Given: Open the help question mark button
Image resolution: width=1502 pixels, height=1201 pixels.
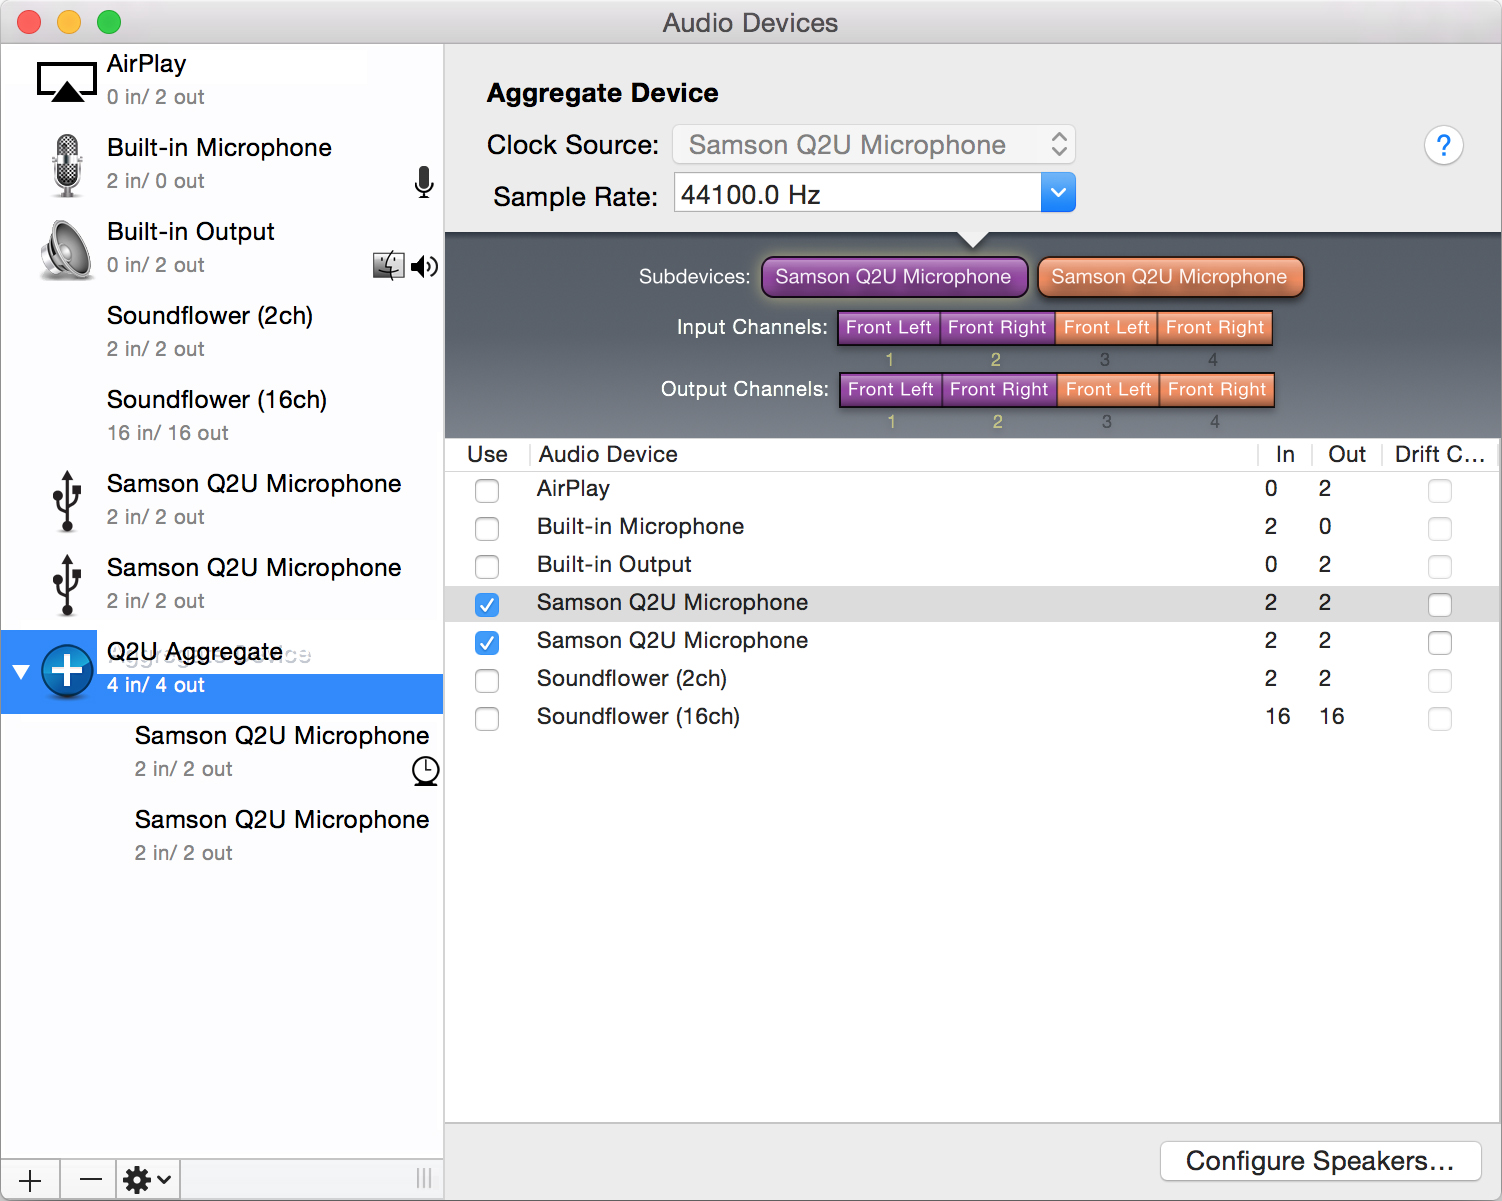Looking at the screenshot, I should coord(1443,146).
